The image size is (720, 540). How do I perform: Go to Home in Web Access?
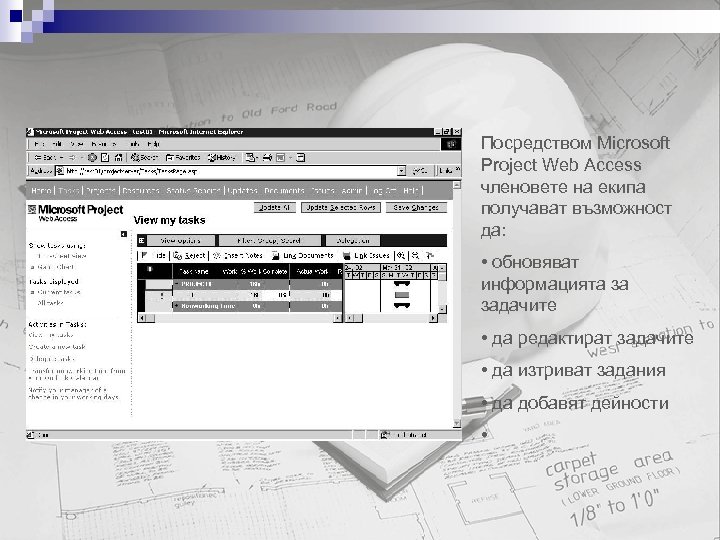pos(41,191)
